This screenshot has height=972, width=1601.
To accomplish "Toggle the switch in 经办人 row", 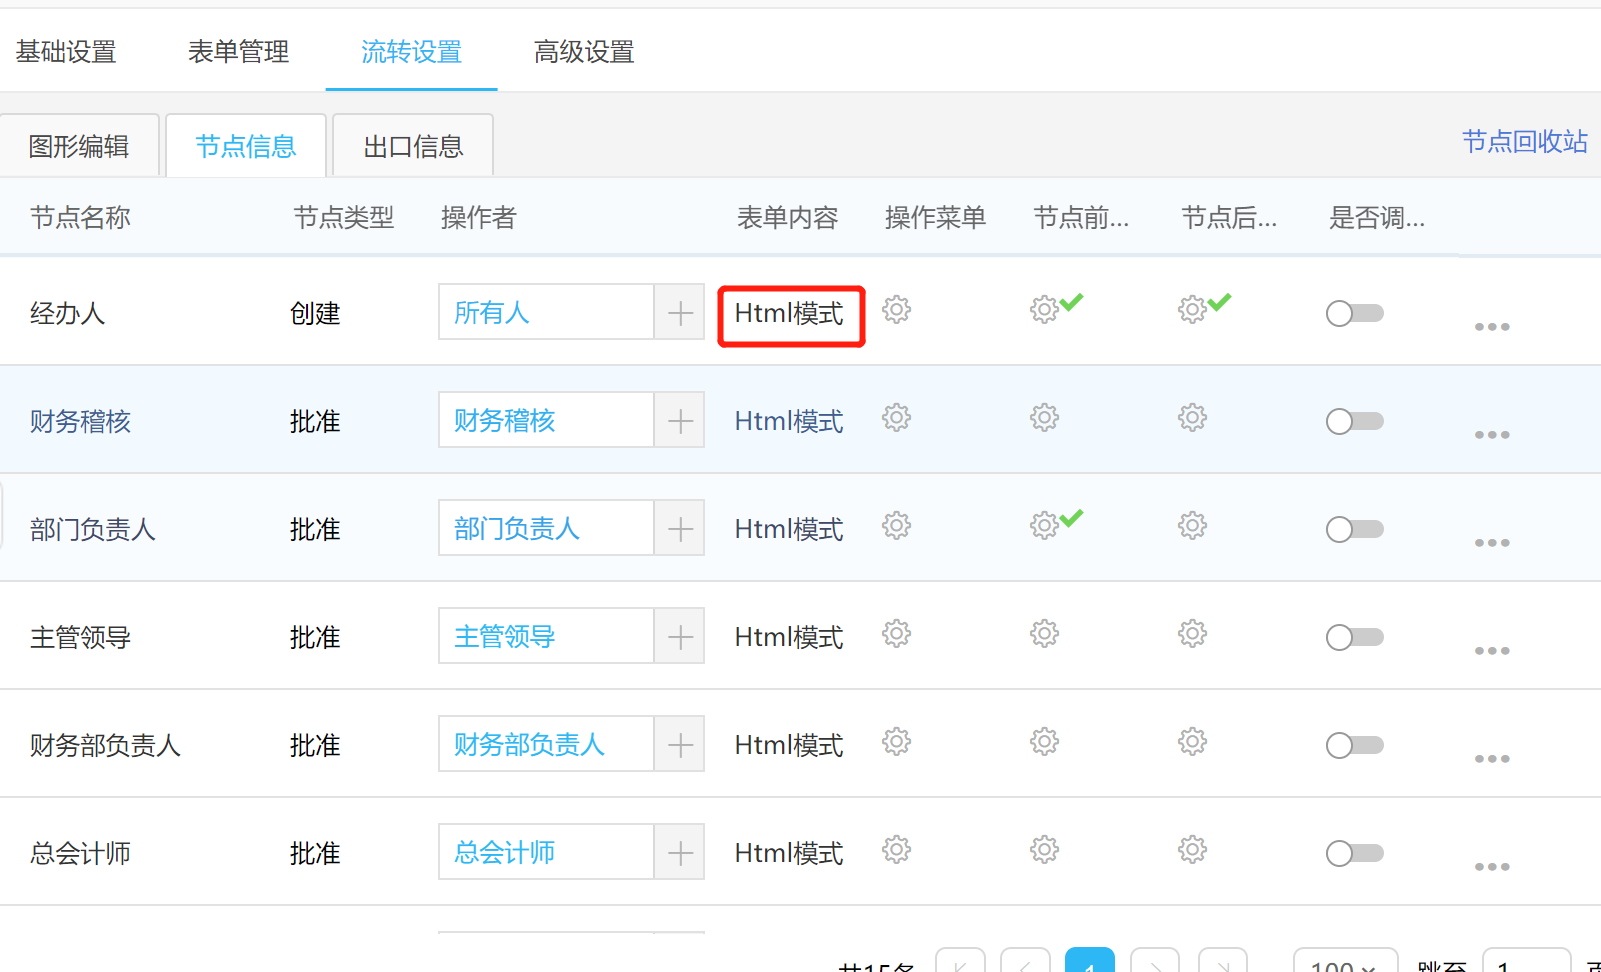I will click(x=1354, y=314).
